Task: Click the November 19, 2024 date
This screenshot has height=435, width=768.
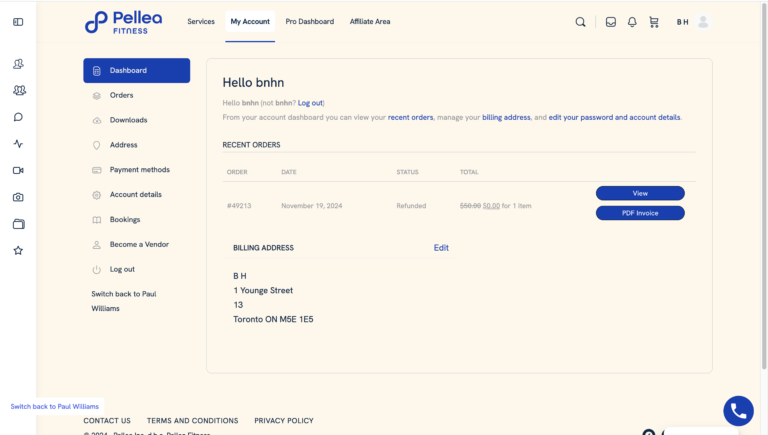Action: tap(312, 206)
